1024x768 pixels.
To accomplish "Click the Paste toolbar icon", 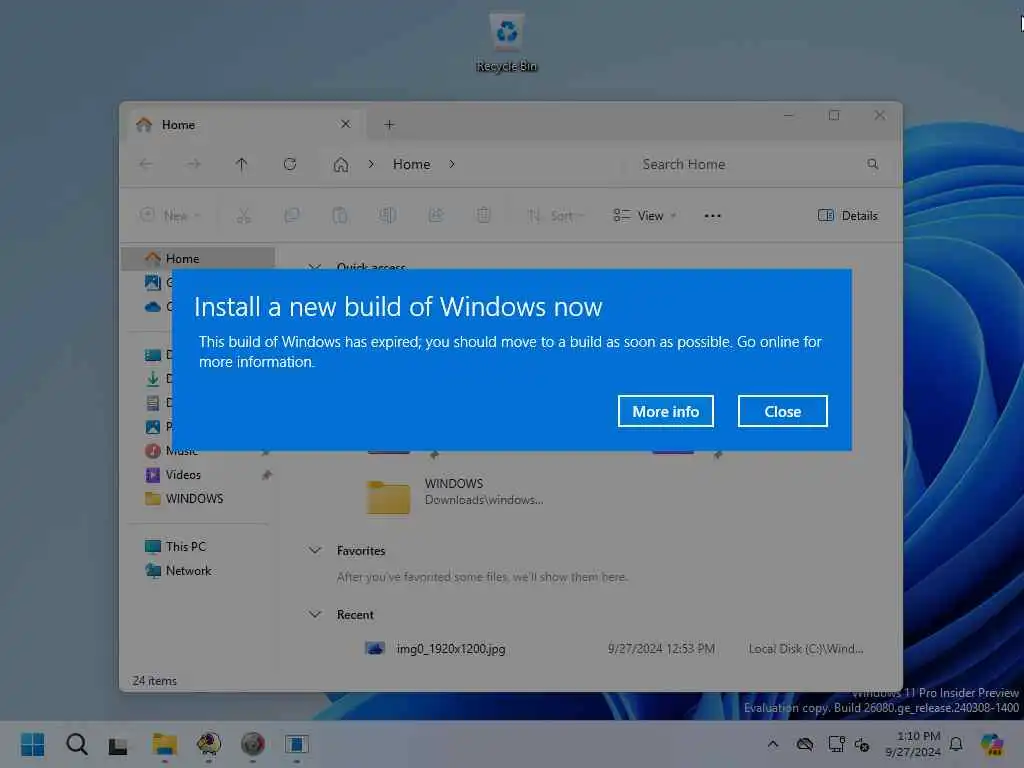I will pyautogui.click(x=340, y=216).
